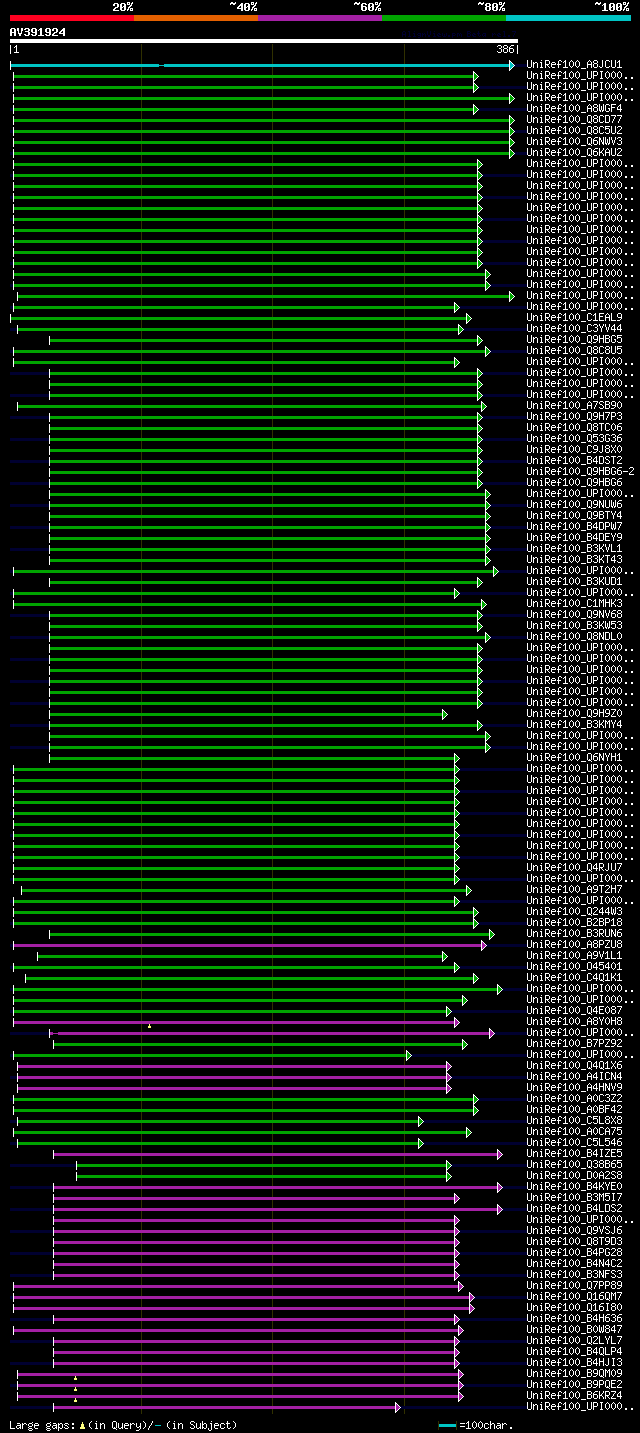Select hit label UniRef100_Q9HBG6-2
Screen dimensions: 640x1433
point(581,472)
